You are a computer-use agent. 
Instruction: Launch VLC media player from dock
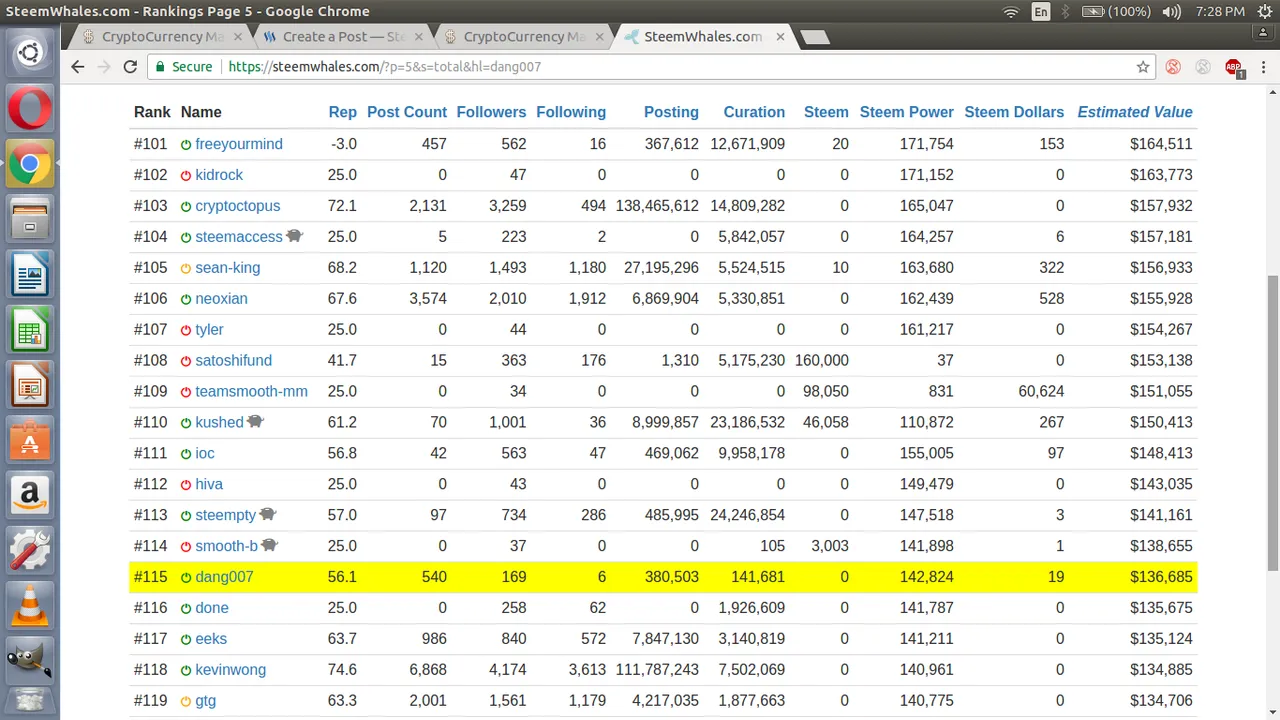pyautogui.click(x=30, y=606)
